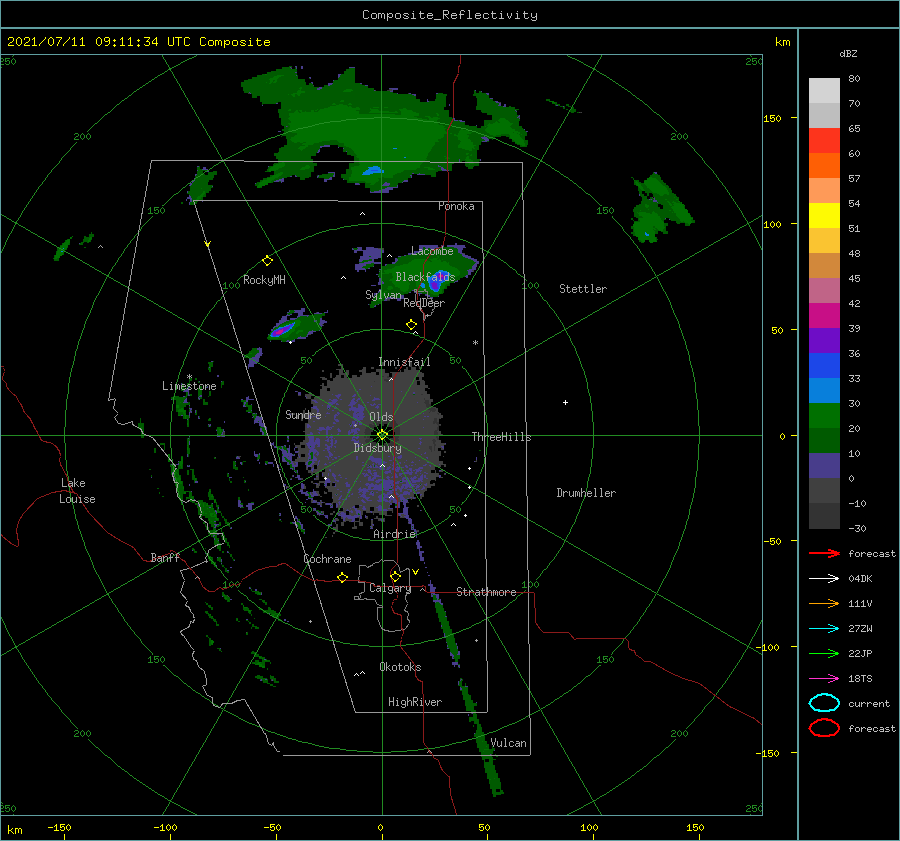Click the Innisfail town label
The image size is (900, 841).
pyautogui.click(x=404, y=362)
